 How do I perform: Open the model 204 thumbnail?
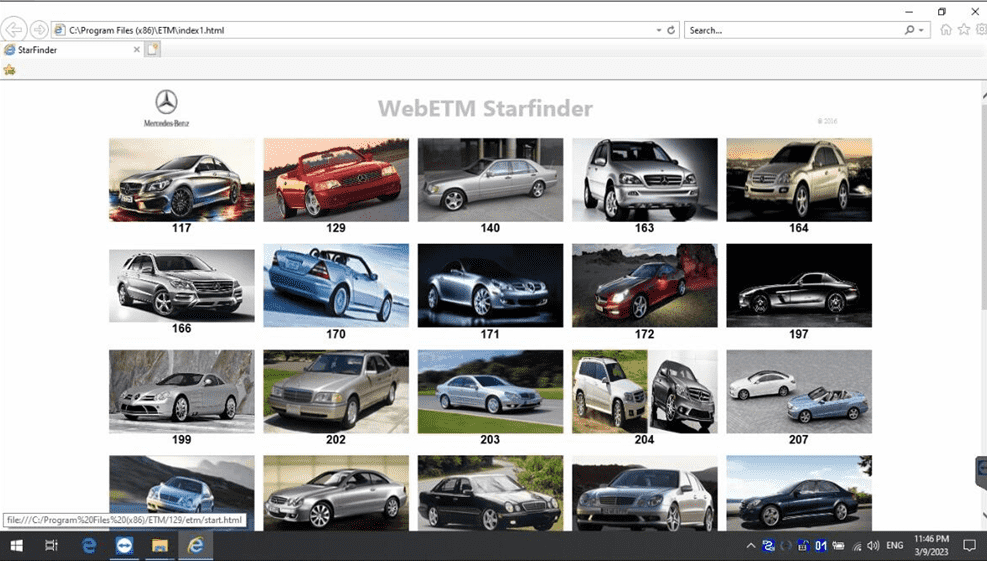coord(645,391)
